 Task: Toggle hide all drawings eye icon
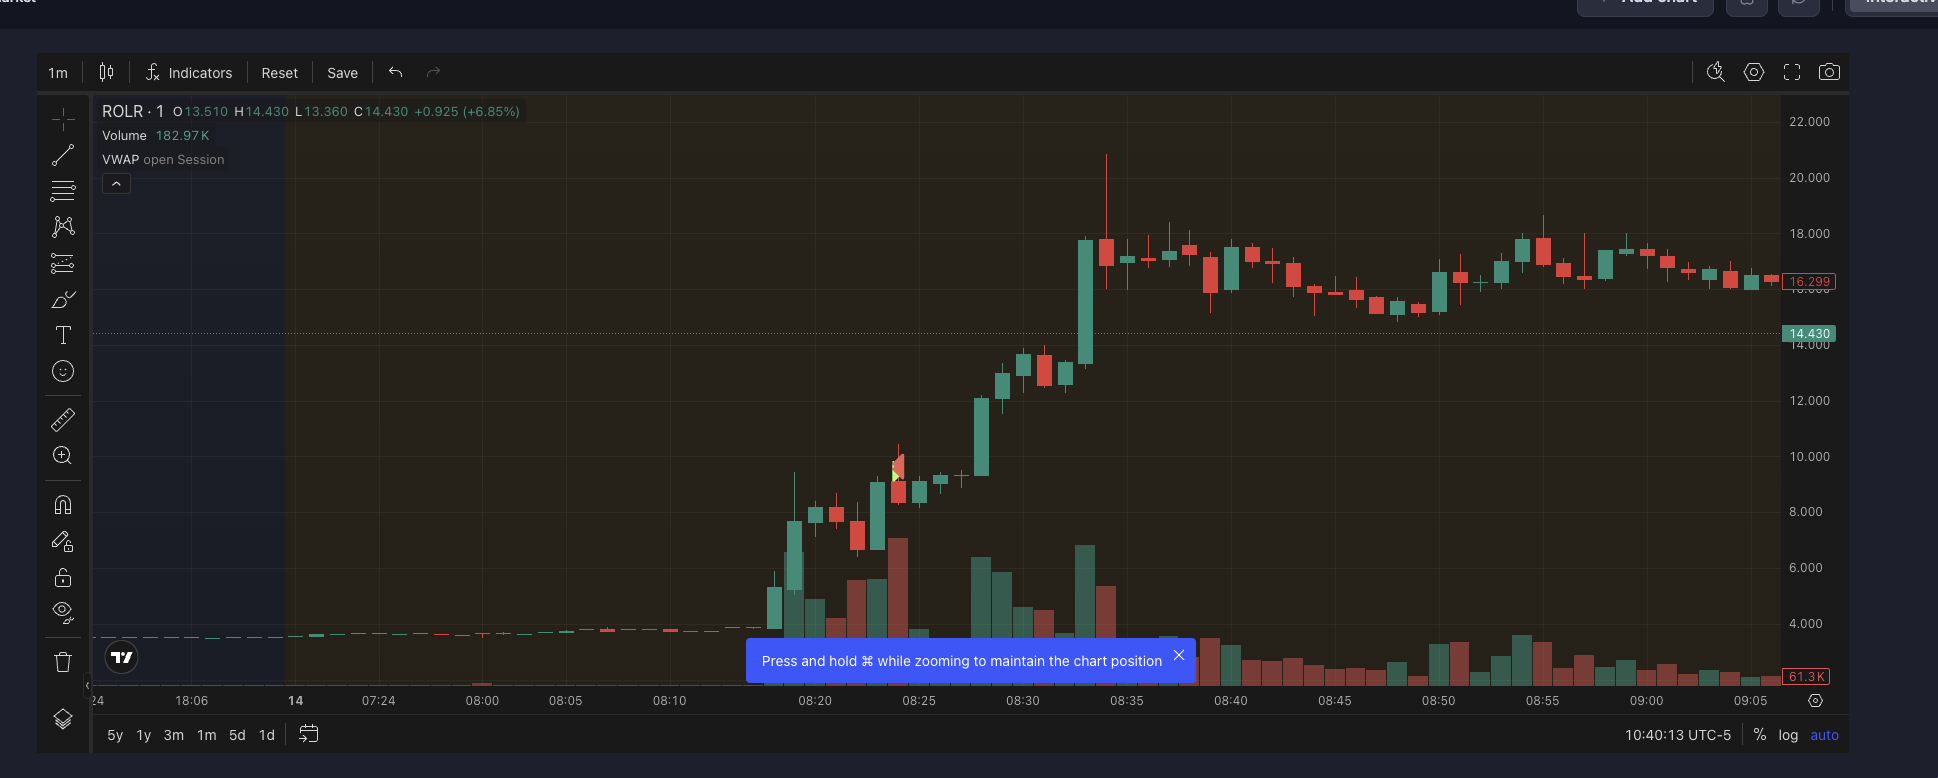click(63, 612)
